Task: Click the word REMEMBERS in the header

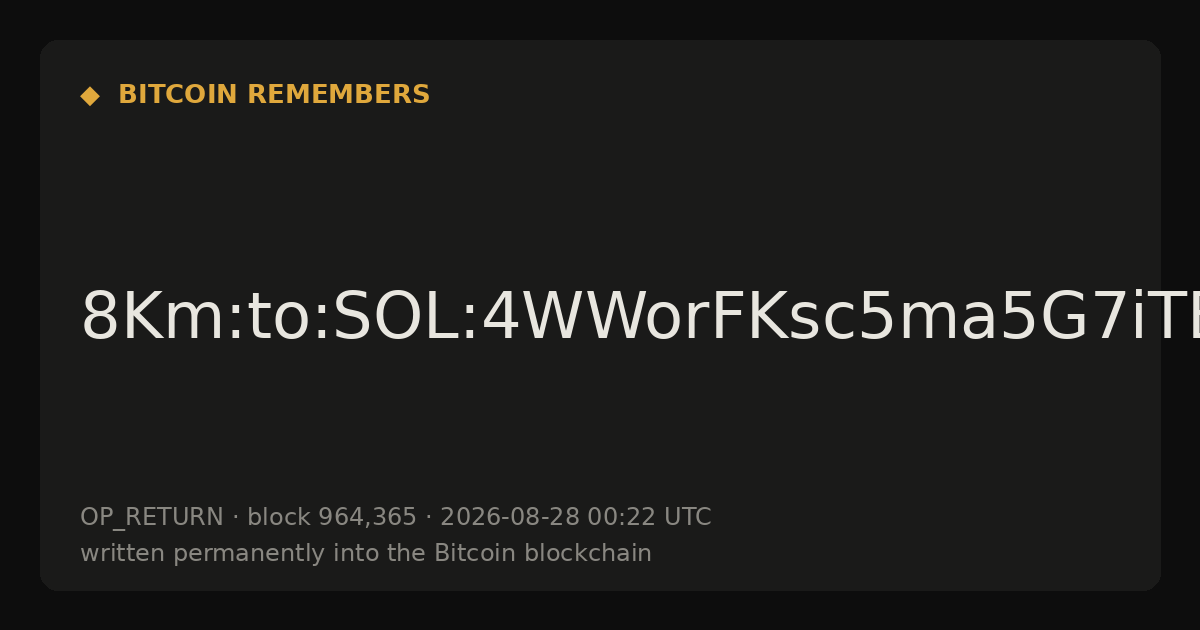Action: [338, 95]
